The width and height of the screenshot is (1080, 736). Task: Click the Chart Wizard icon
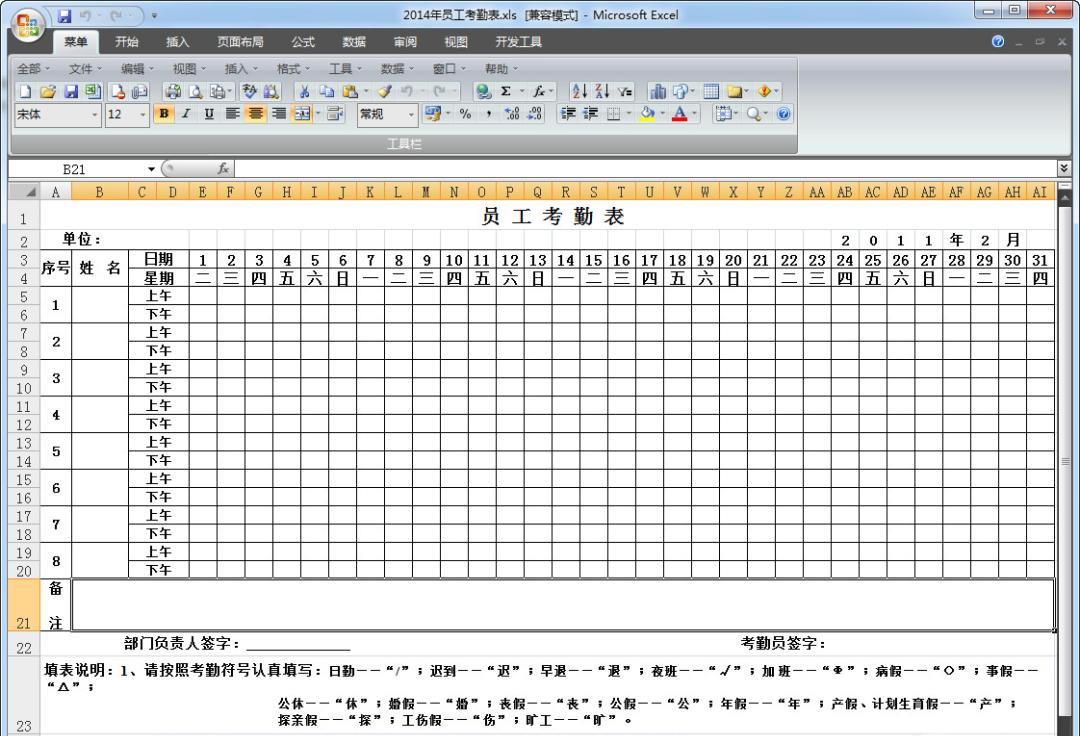click(659, 90)
